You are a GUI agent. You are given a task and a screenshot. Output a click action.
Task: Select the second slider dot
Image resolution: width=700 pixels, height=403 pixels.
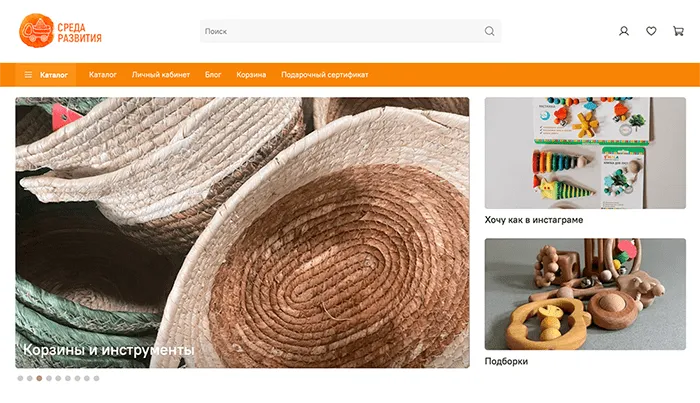(x=29, y=378)
